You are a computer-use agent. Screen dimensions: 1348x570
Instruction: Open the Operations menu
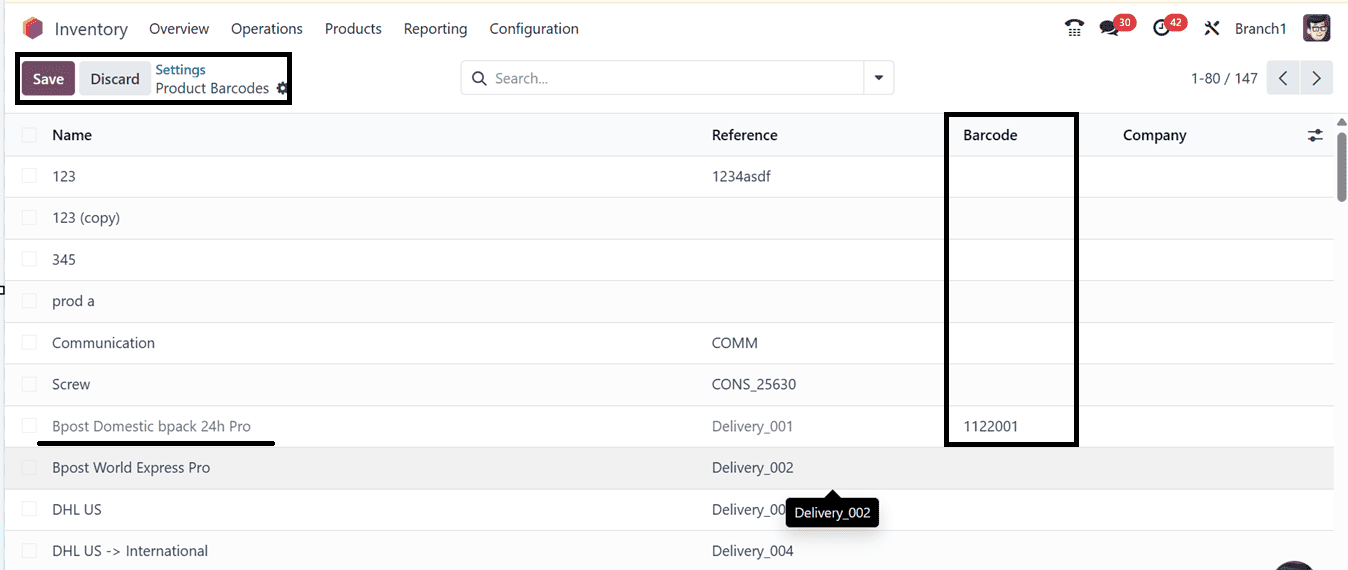coord(267,29)
